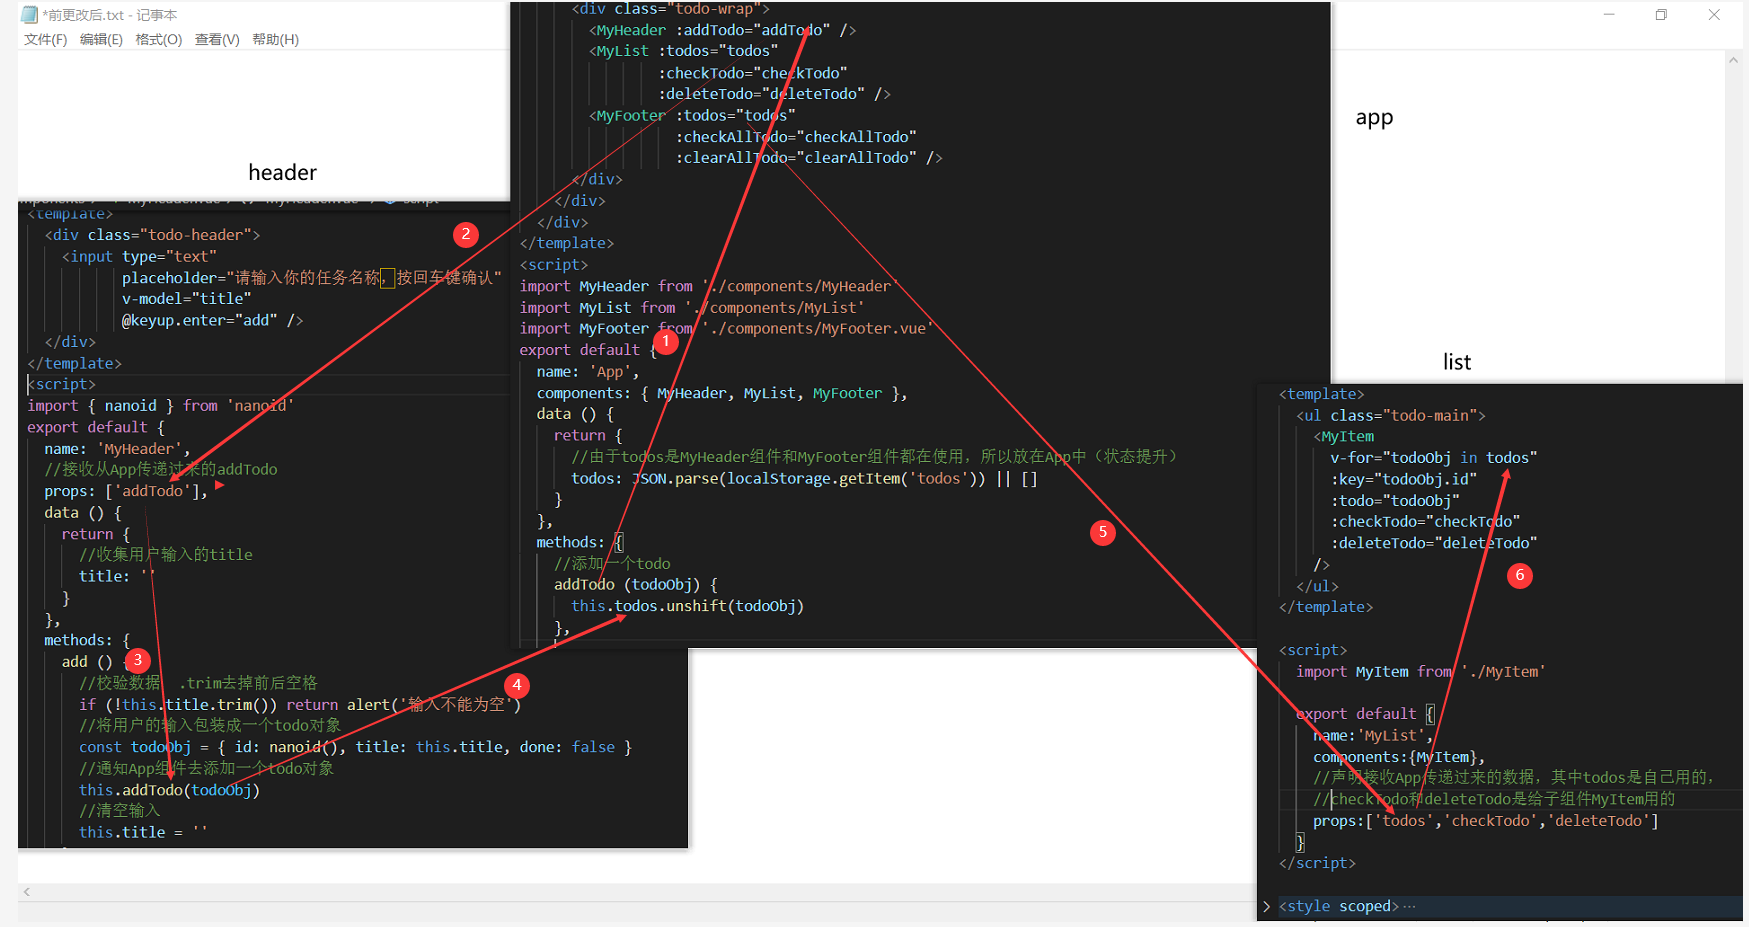1749x927 pixels.
Task: Click the :key="todoObj.id" line
Action: [x=1403, y=479]
